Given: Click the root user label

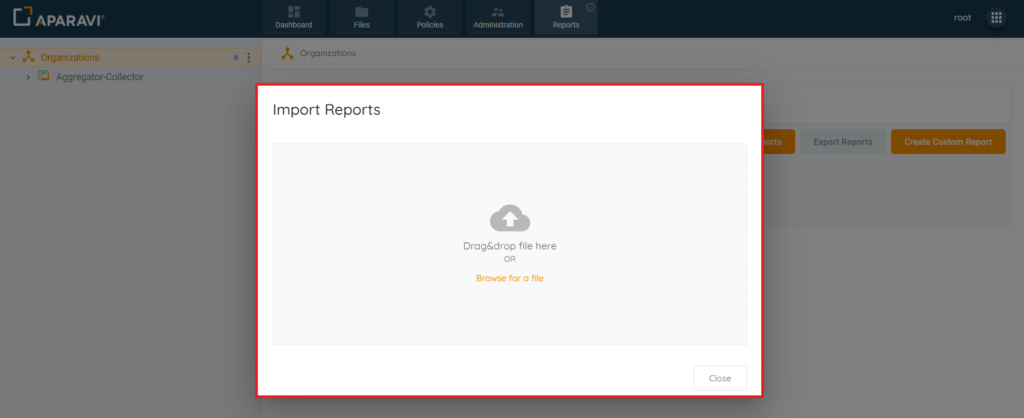Looking at the screenshot, I should click(x=962, y=18).
